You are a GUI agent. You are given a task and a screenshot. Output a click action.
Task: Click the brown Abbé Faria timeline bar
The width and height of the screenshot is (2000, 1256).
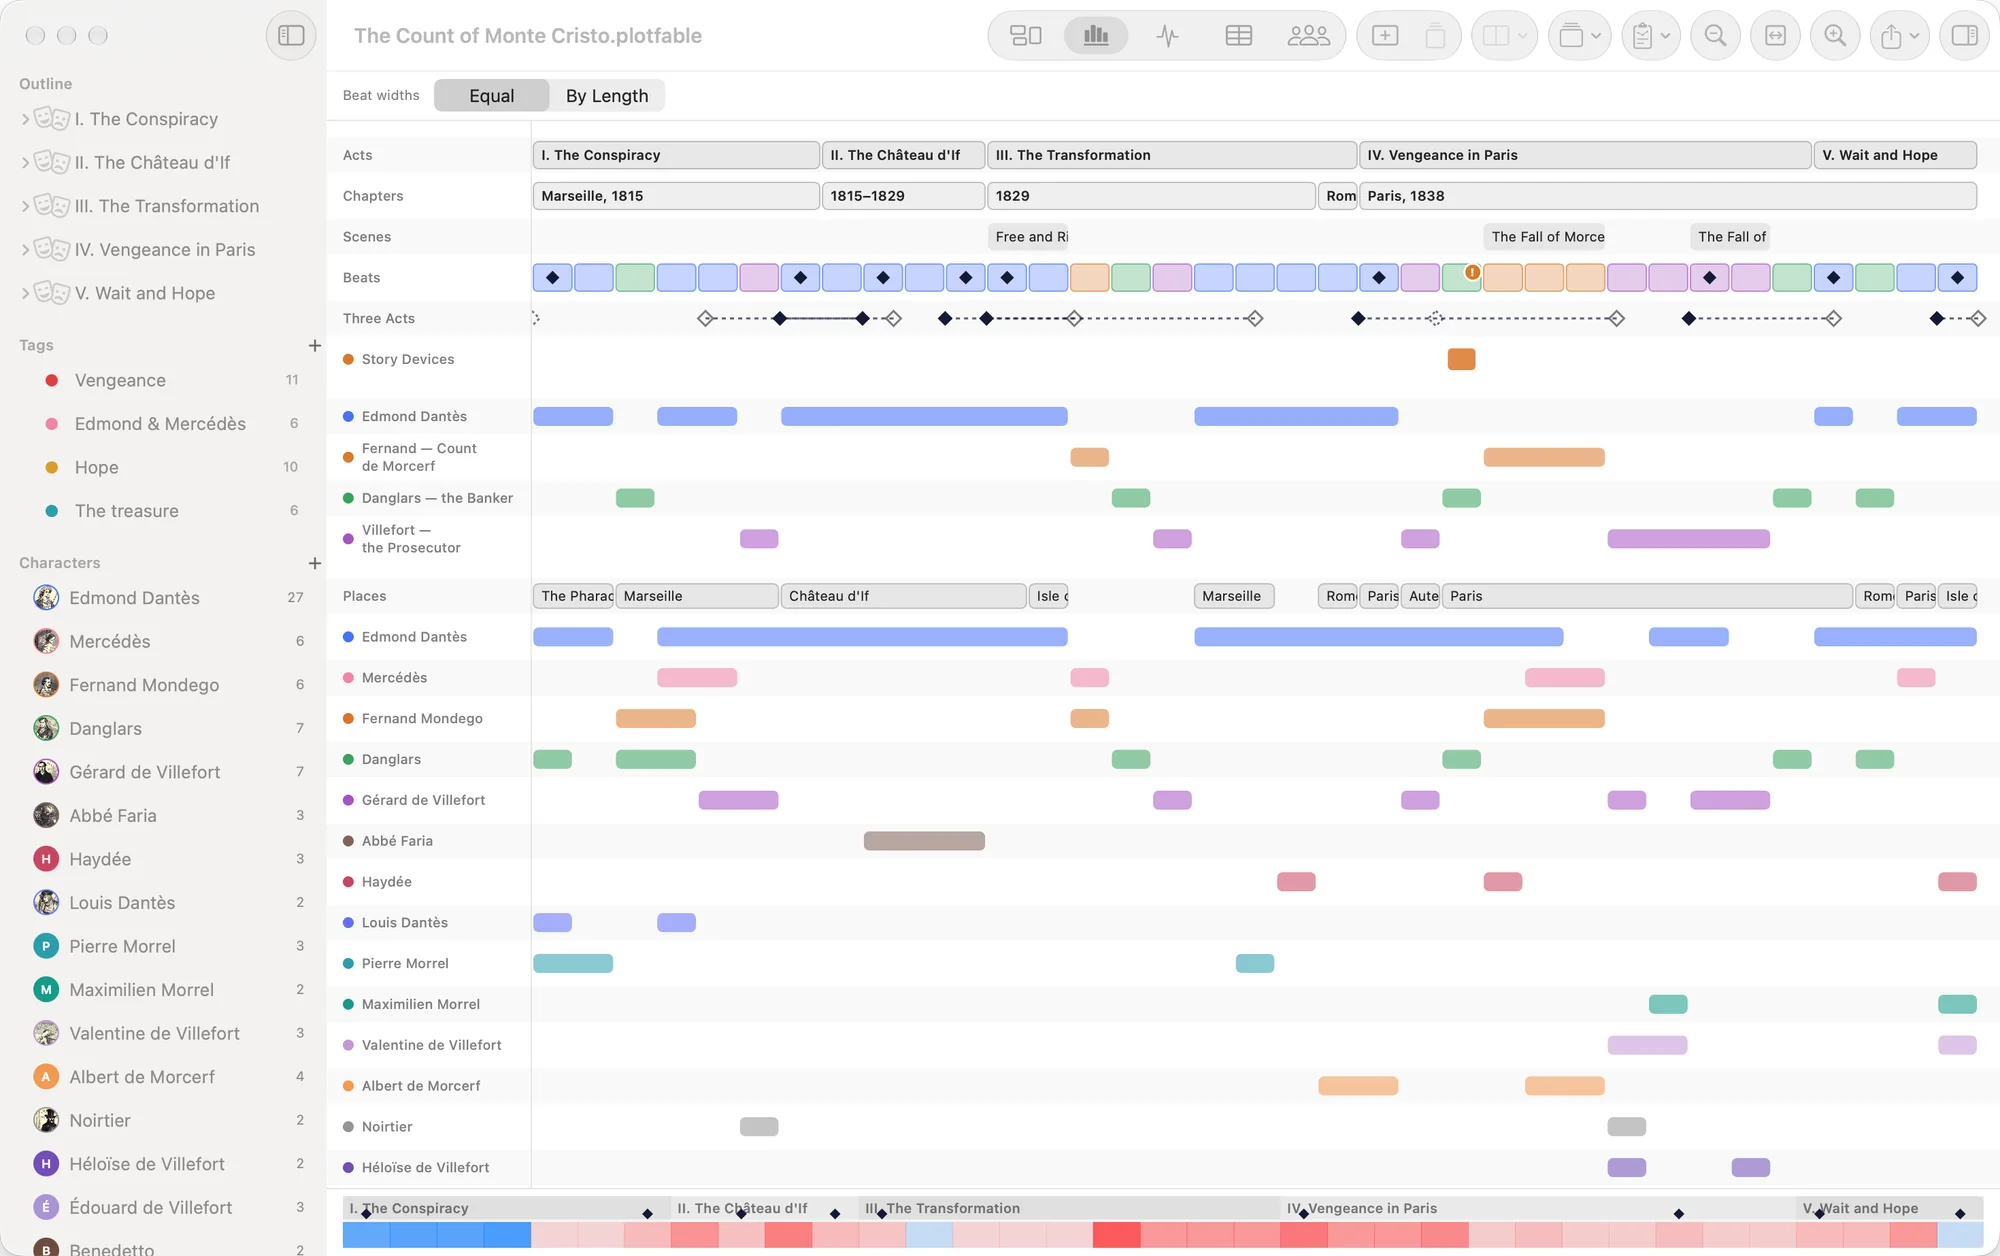pos(924,841)
